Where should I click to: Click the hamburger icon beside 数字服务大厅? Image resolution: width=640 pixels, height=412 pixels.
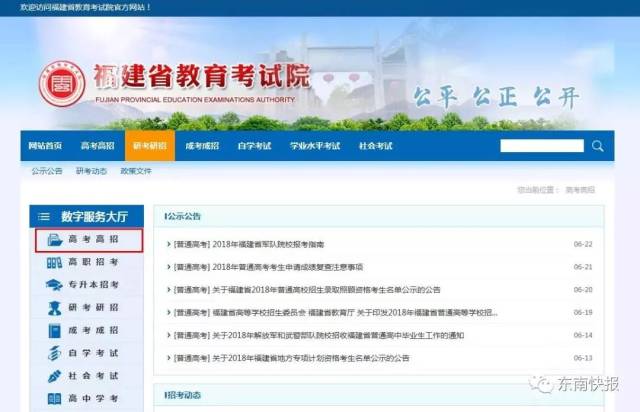44,217
